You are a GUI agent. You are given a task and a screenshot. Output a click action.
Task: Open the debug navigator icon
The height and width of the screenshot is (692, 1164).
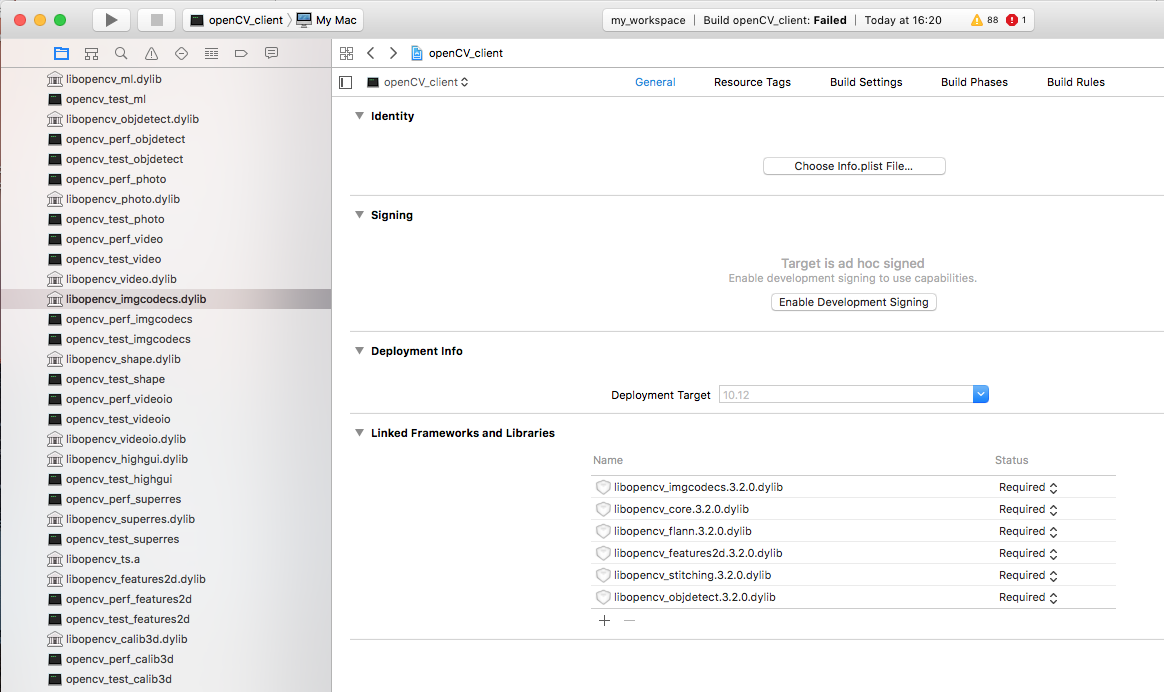(212, 53)
